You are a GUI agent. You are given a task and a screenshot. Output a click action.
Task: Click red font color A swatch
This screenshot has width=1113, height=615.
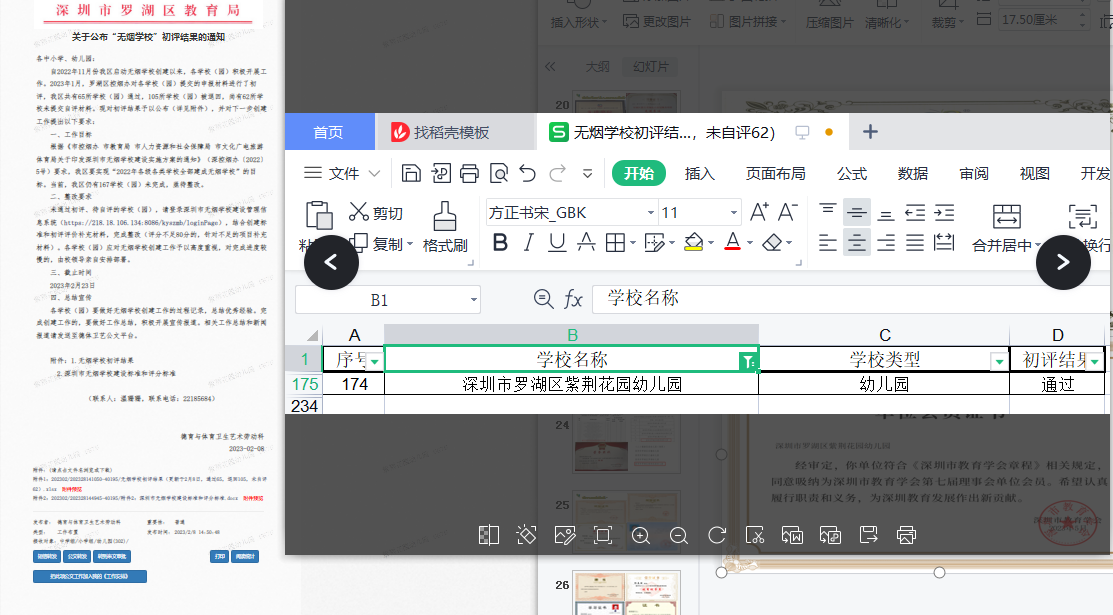tap(733, 243)
